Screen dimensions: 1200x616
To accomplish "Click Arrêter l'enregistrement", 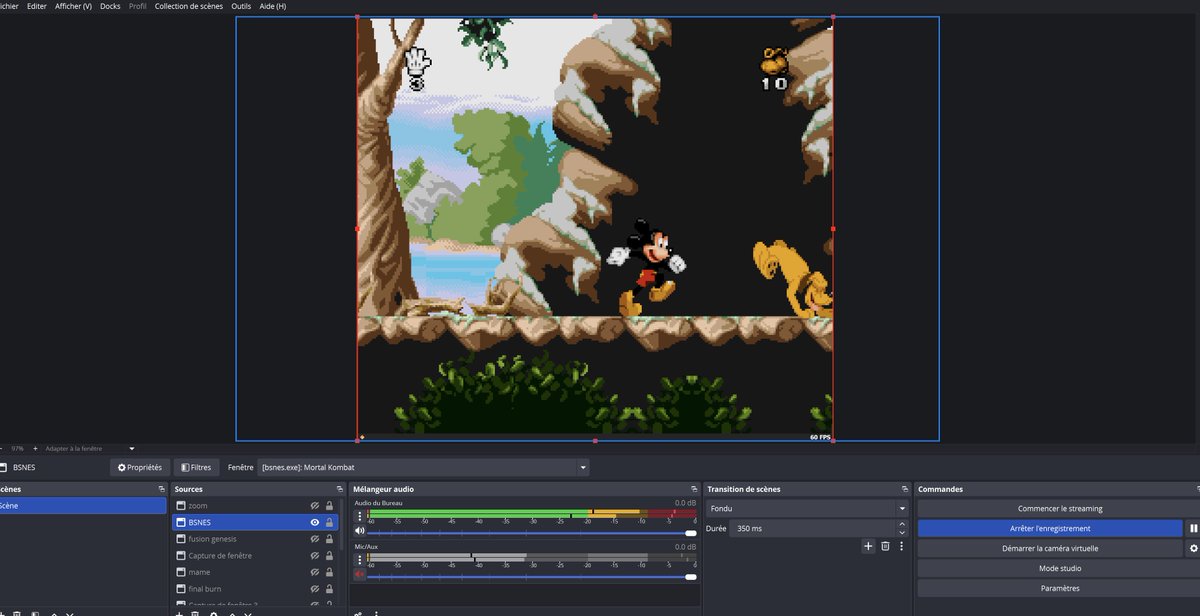I will [1050, 528].
